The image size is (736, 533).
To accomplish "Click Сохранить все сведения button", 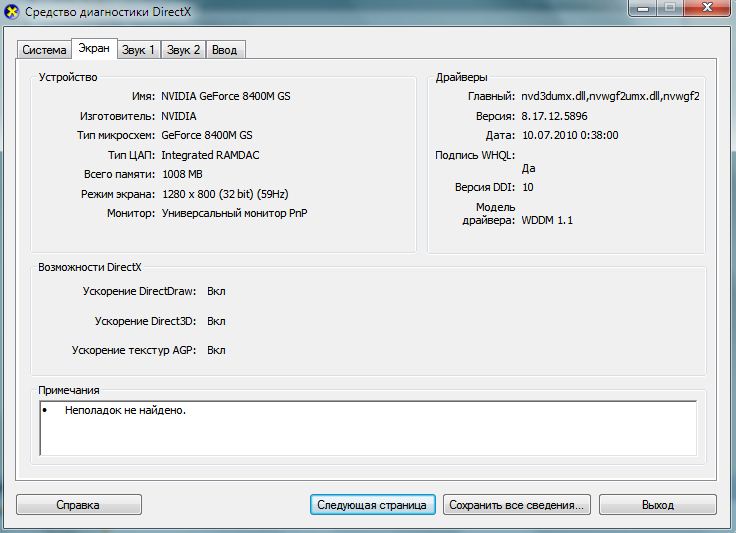I will [517, 505].
